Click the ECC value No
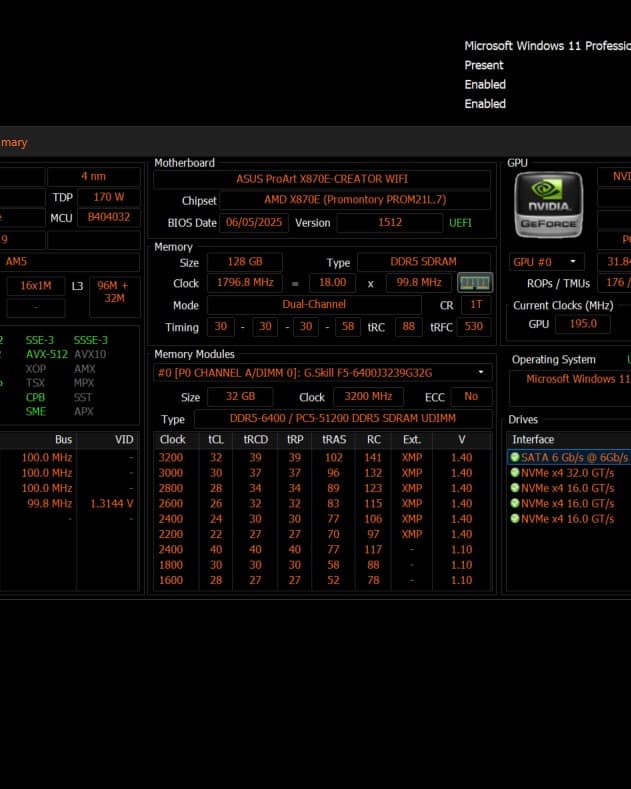This screenshot has width=631, height=789. pos(471,397)
